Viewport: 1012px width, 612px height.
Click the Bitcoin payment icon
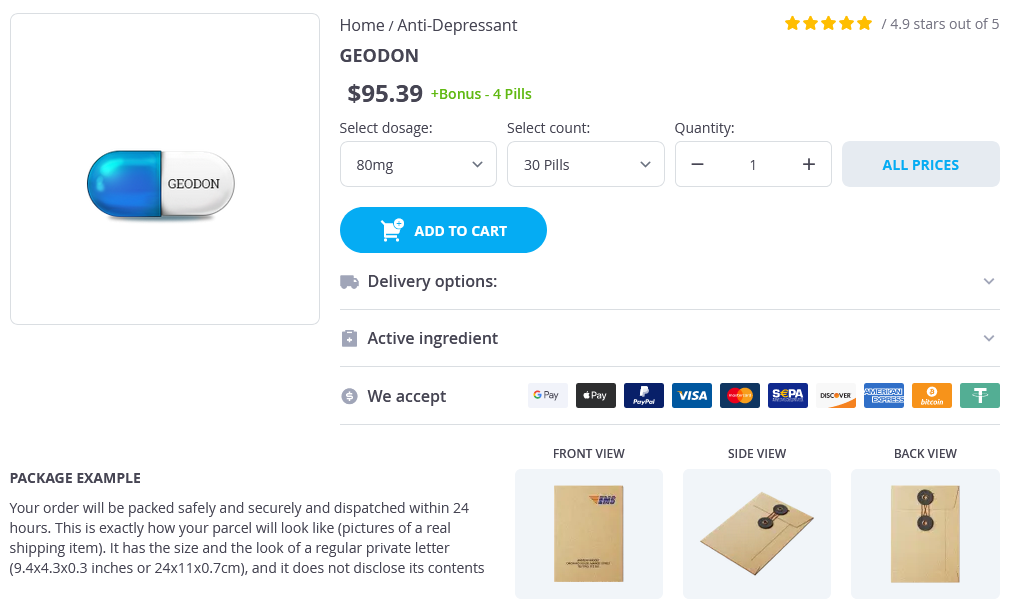(932, 395)
